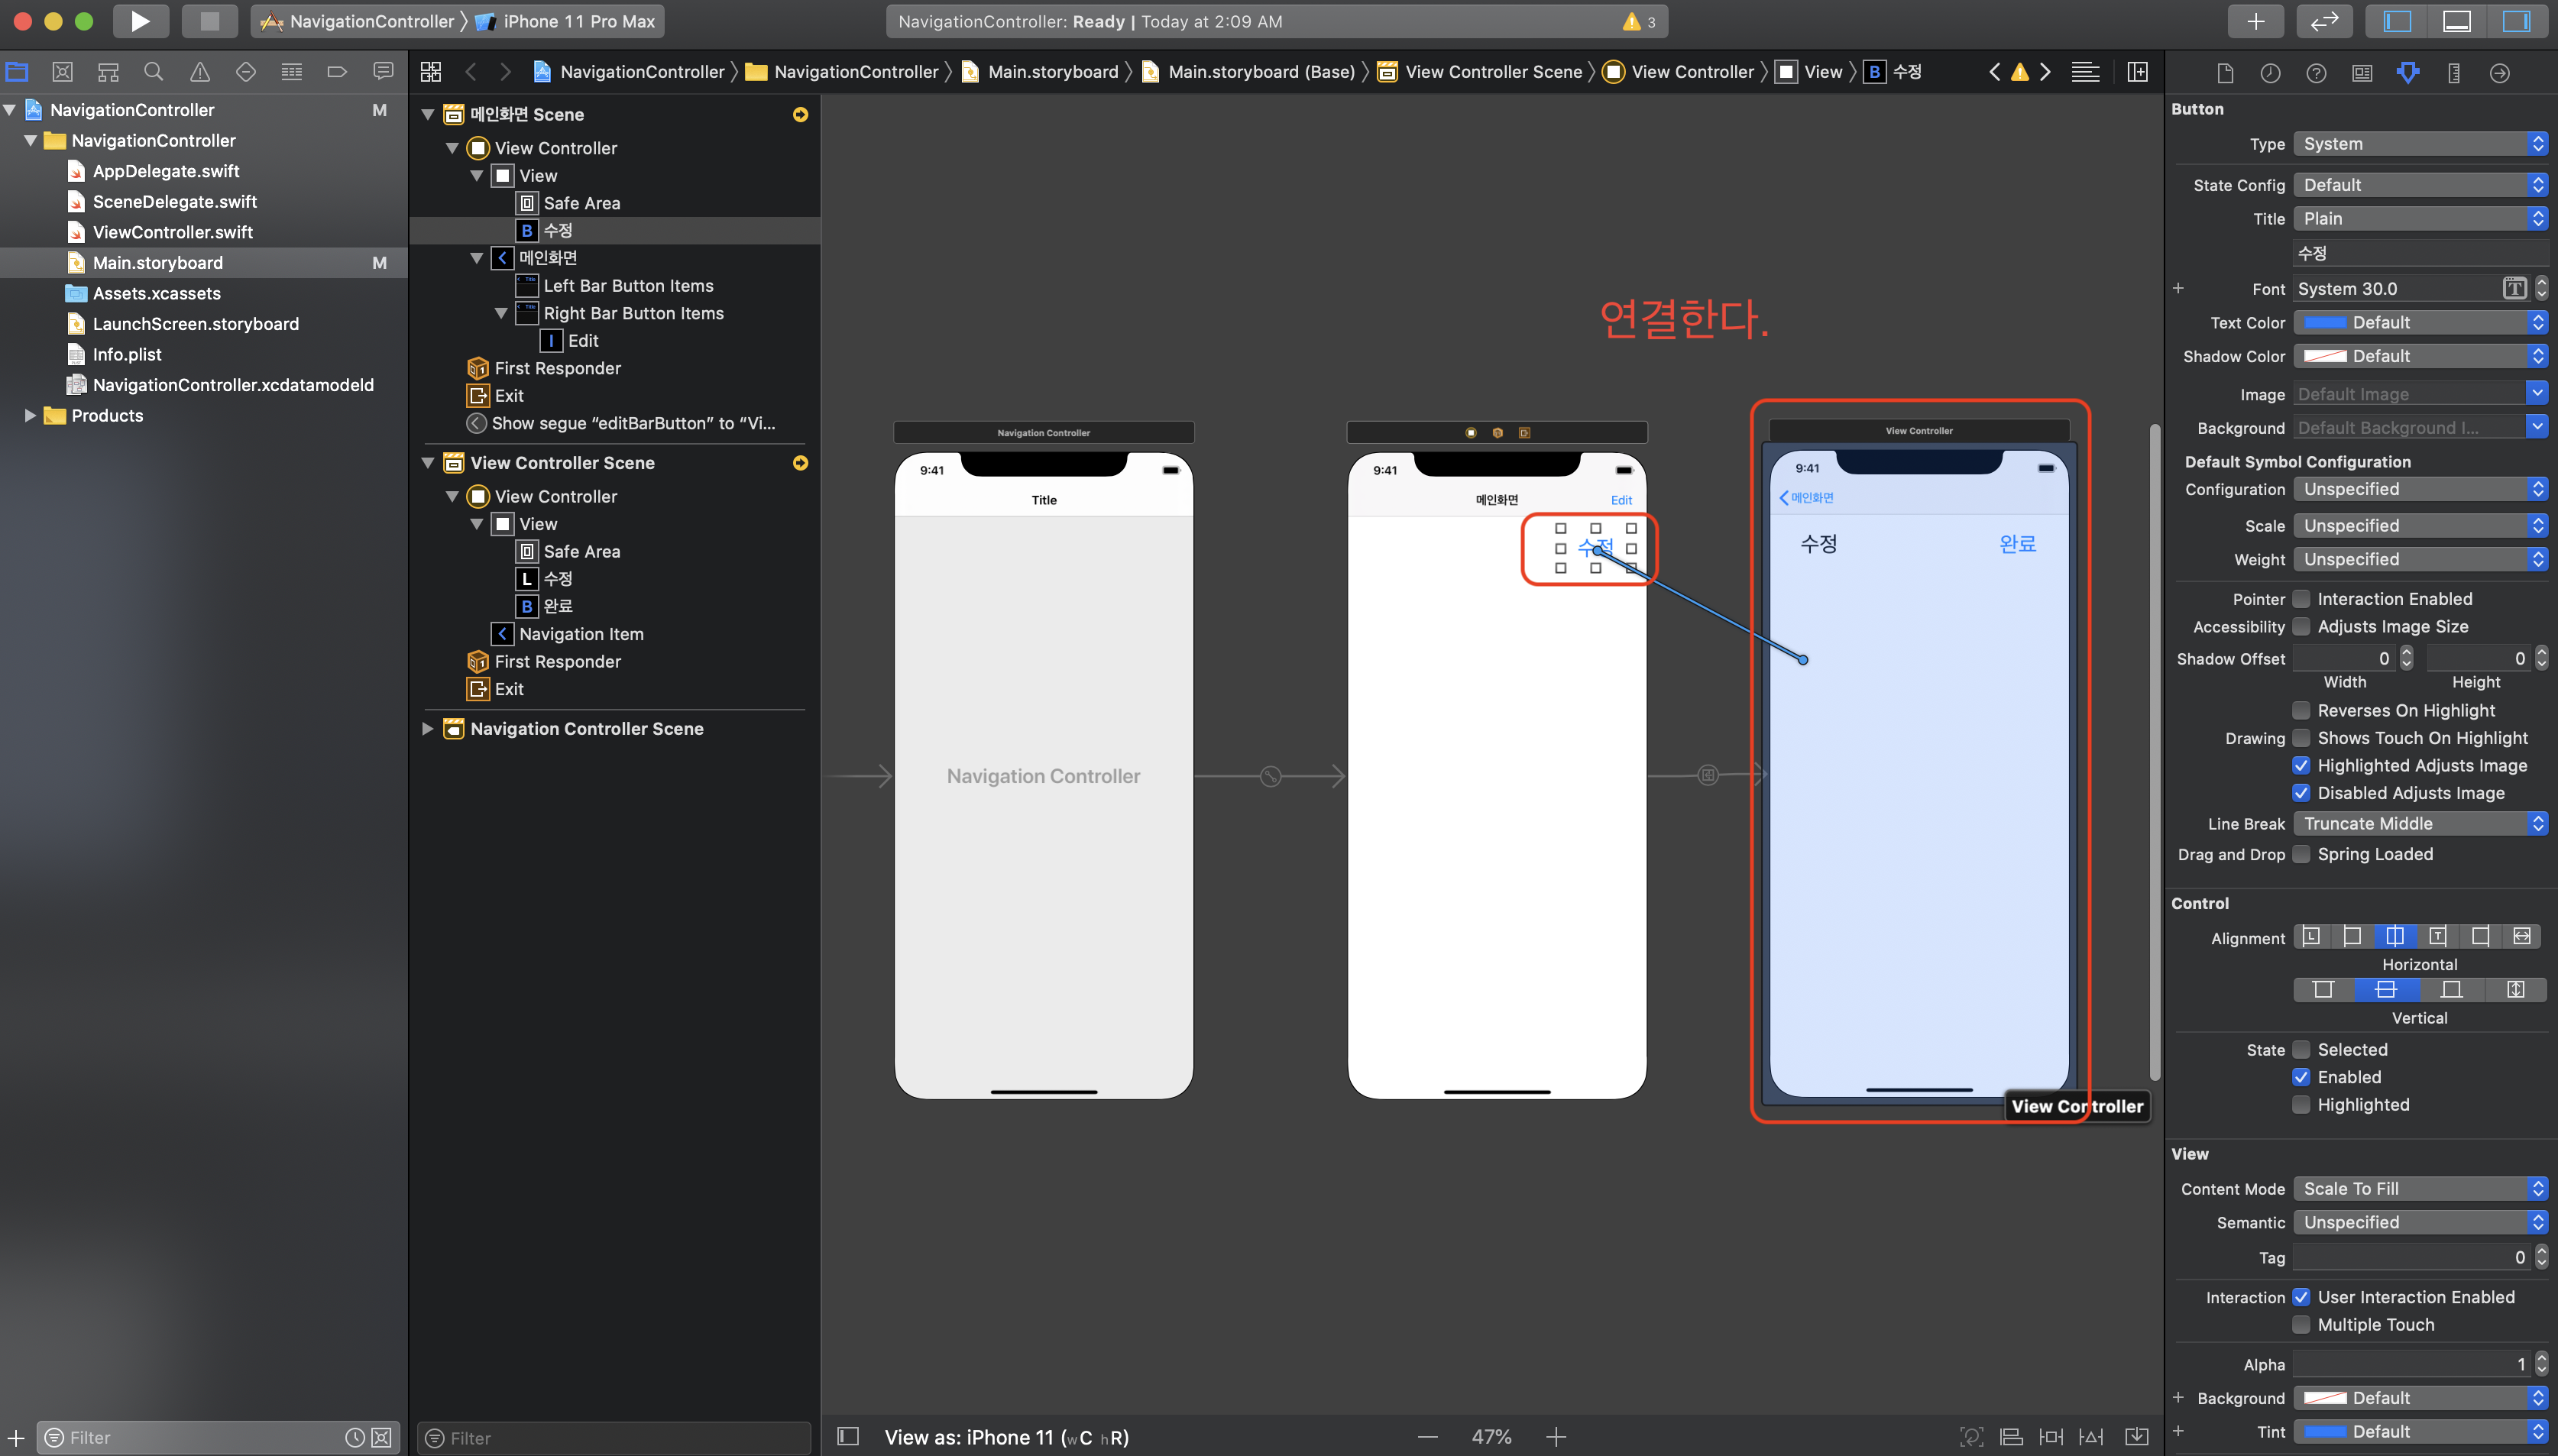This screenshot has width=2558, height=1456.
Task: Click the 완료 button on canvas
Action: (2017, 544)
